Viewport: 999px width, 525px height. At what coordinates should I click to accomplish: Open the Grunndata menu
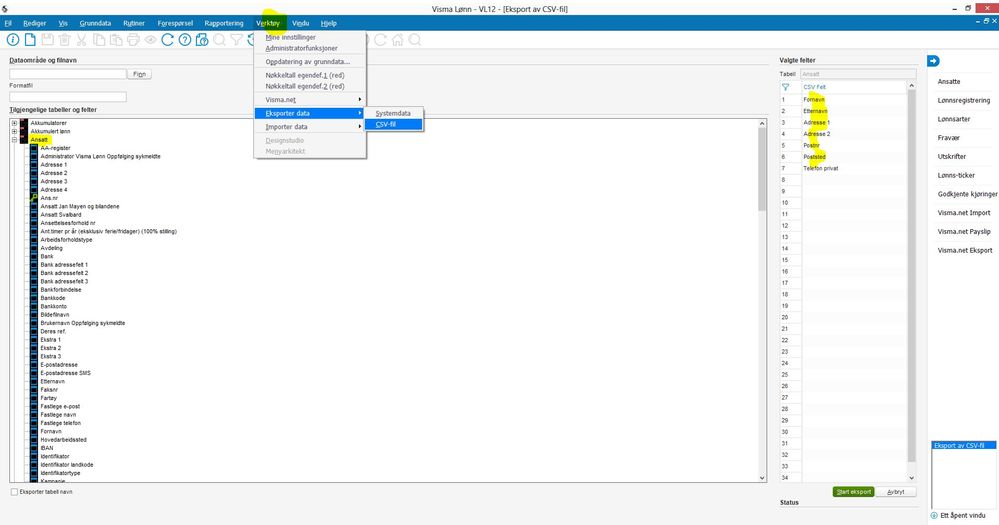point(95,23)
